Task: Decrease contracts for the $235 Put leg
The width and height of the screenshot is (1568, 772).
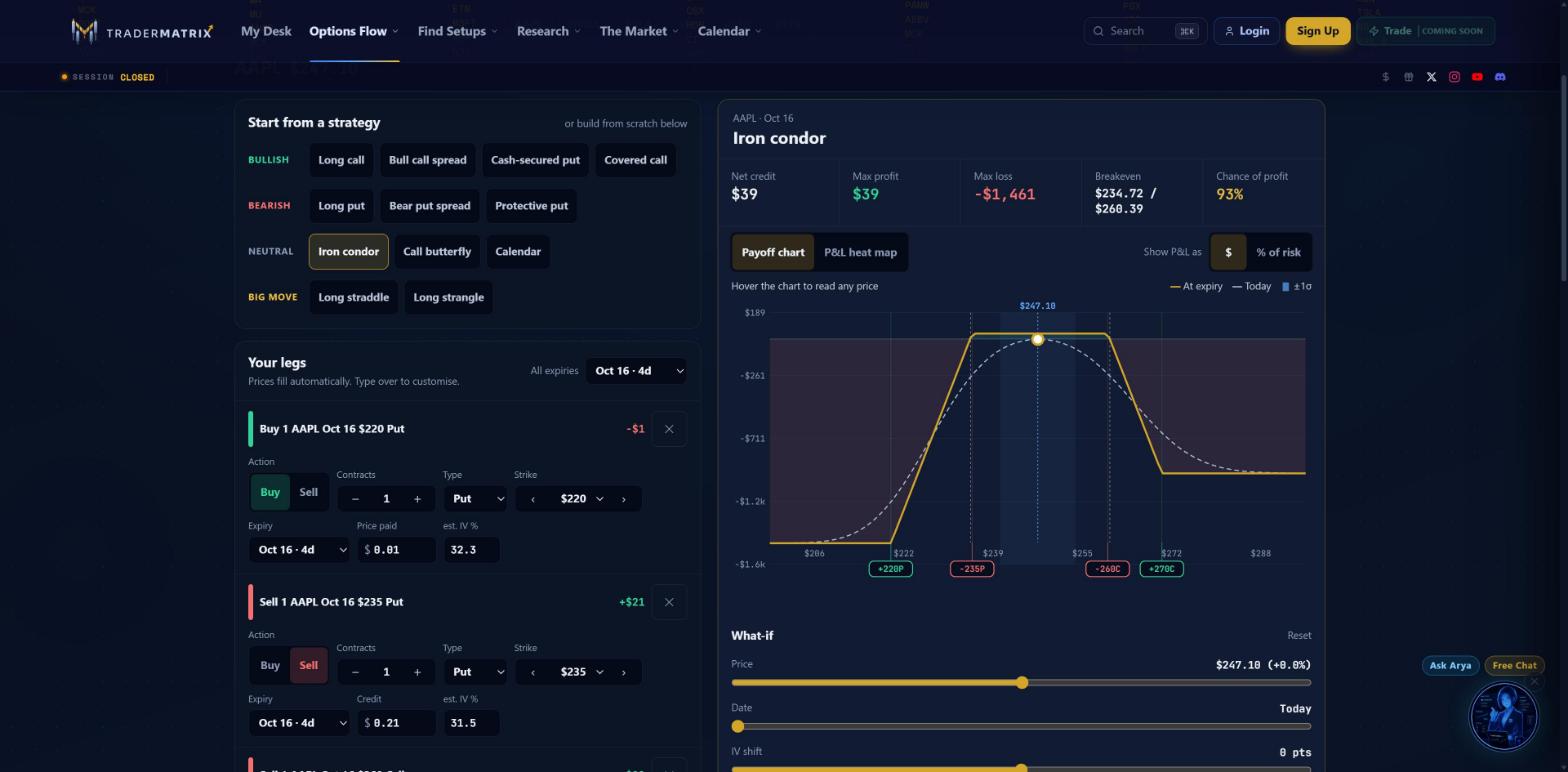Action: tap(355, 672)
